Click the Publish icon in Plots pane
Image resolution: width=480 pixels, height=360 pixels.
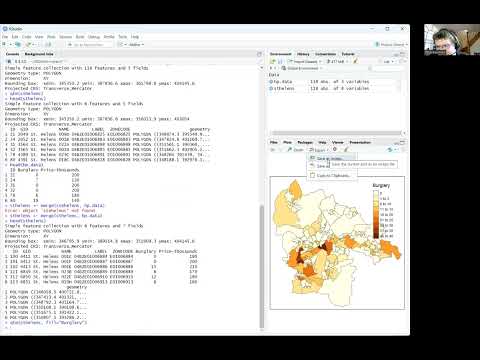pyautogui.click(x=390, y=150)
